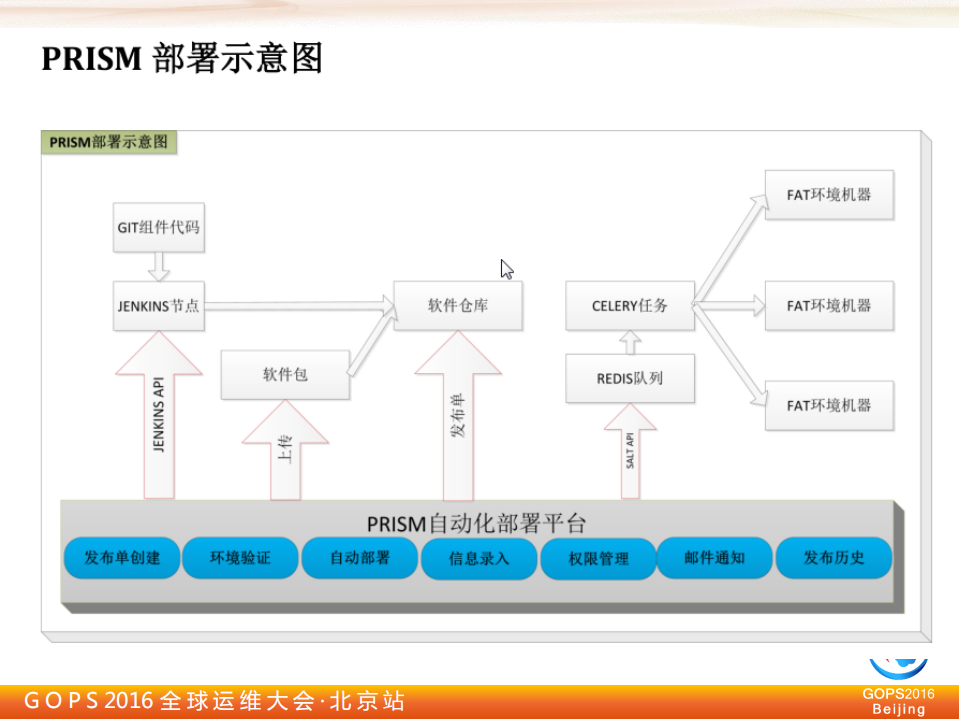Select the 权限管理 pill
The height and width of the screenshot is (719, 959).
596,558
